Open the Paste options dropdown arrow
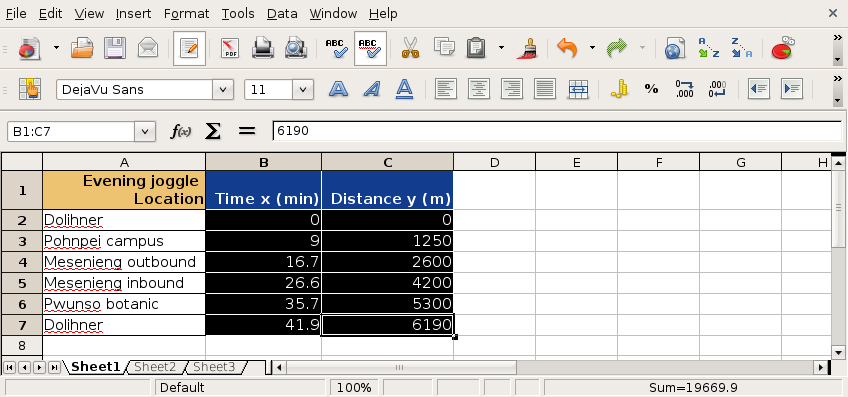Image resolution: width=848 pixels, height=397 pixels. tap(501, 48)
